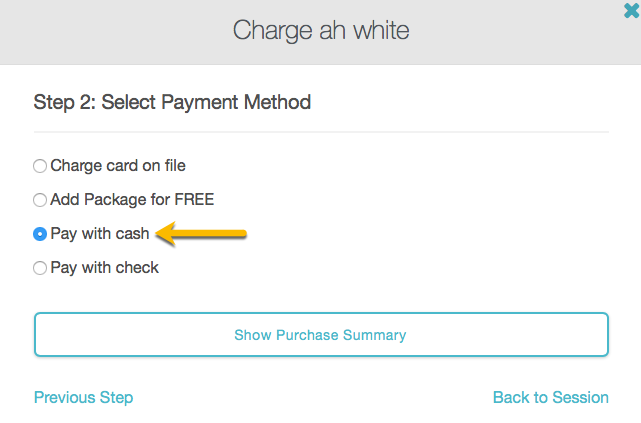The height and width of the screenshot is (423, 641).
Task: Click the word Summary on the purchase button
Action: [x=376, y=335]
